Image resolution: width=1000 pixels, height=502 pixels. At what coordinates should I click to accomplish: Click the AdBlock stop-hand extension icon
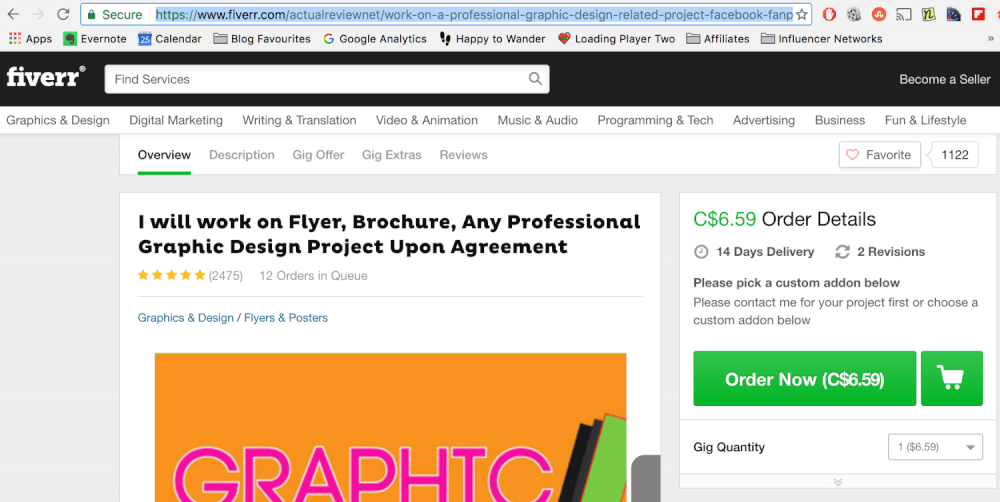pyautogui.click(x=829, y=14)
